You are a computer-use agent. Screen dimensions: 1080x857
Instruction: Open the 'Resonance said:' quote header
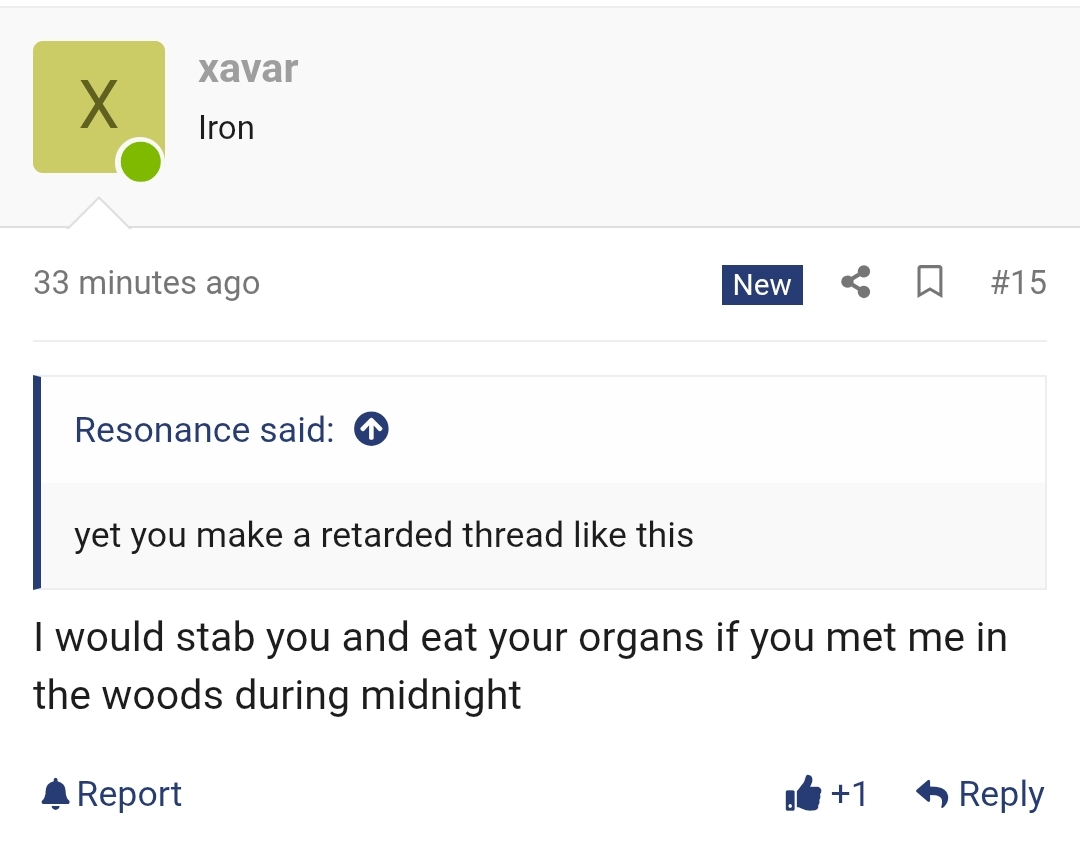(205, 430)
